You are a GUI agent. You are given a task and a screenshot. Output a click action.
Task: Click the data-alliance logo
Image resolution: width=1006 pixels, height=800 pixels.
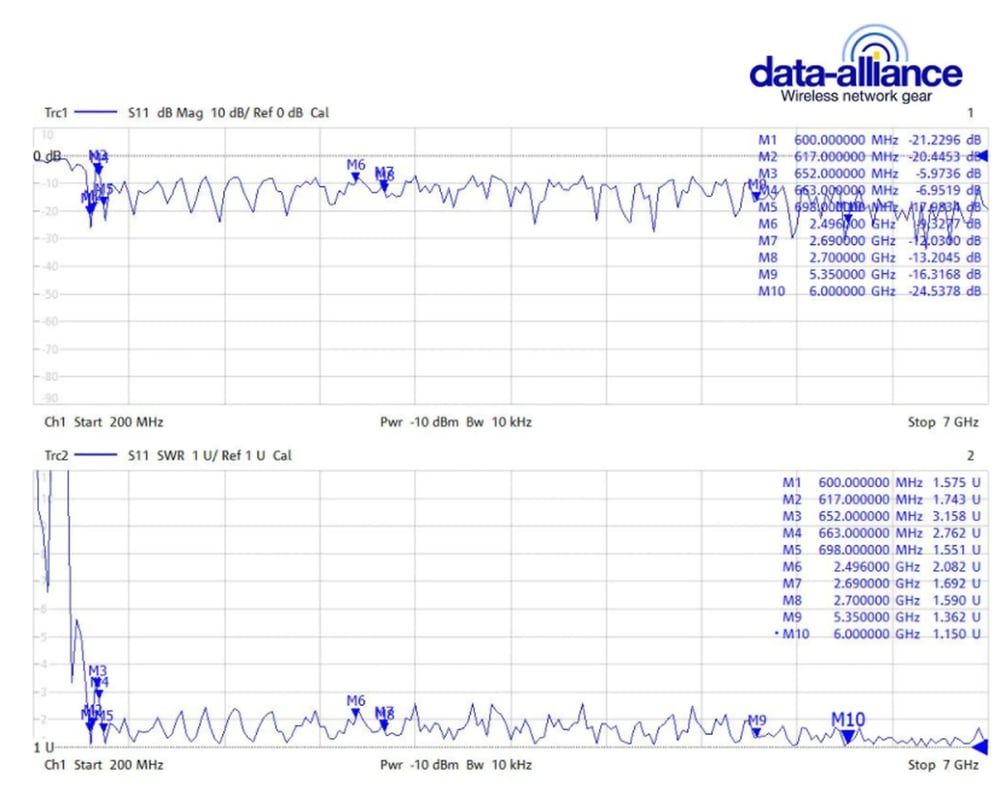pyautogui.click(x=856, y=64)
